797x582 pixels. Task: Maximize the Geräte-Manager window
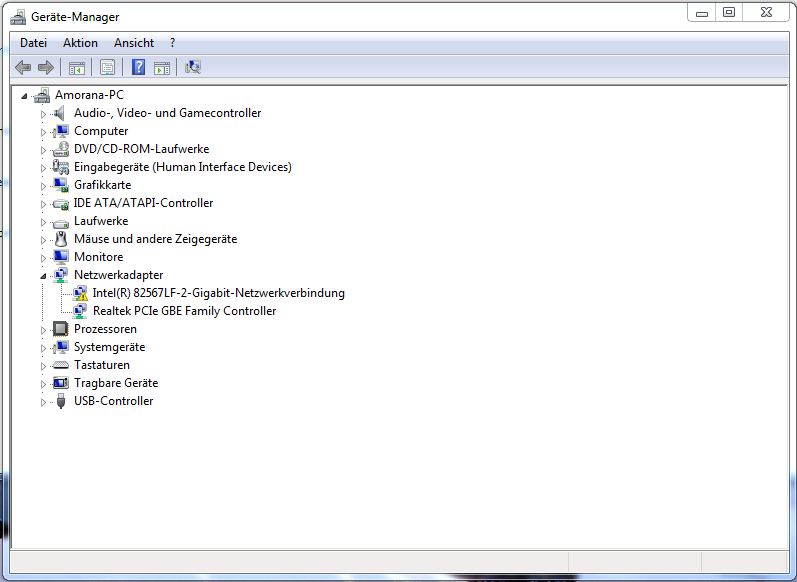pos(729,13)
